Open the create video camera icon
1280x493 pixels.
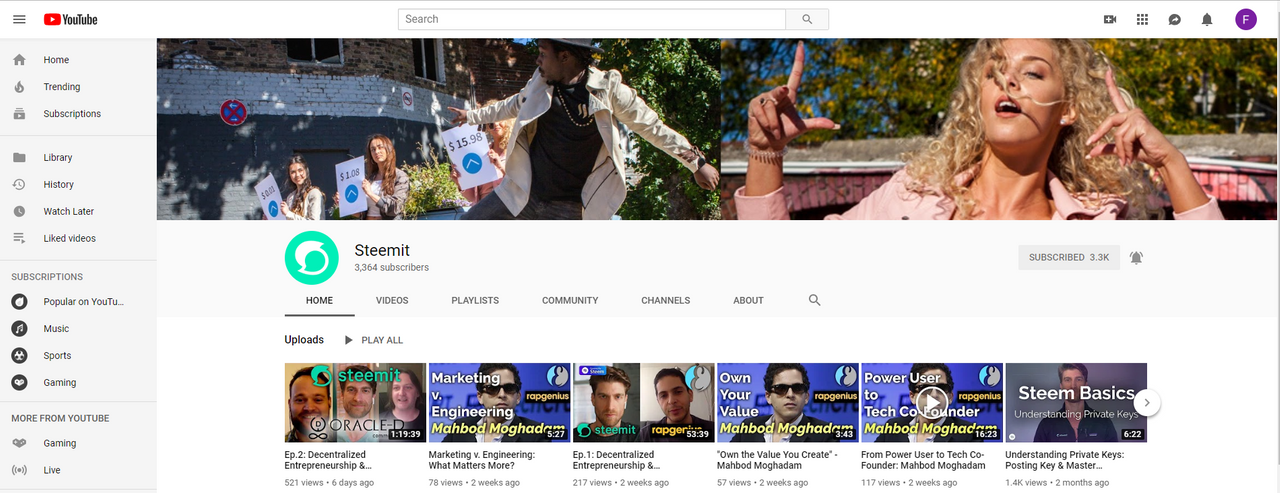(x=1110, y=19)
